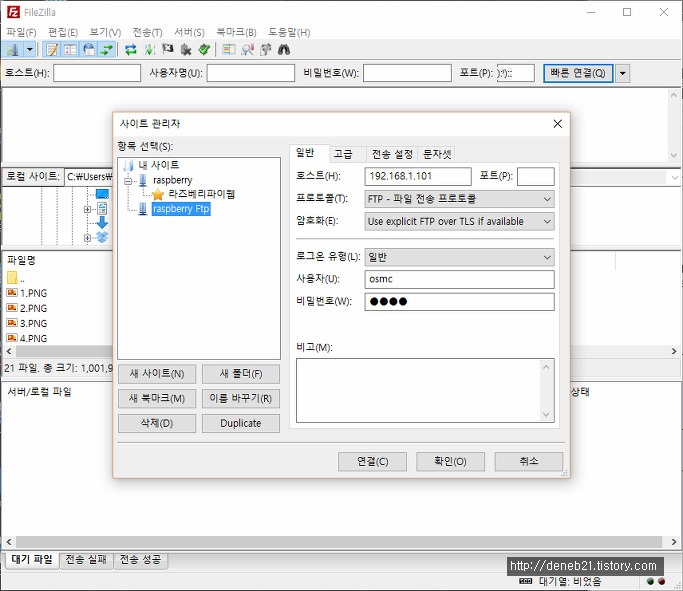Open the 프로토콜(T) dropdown
The height and width of the screenshot is (591, 683).
click(460, 199)
